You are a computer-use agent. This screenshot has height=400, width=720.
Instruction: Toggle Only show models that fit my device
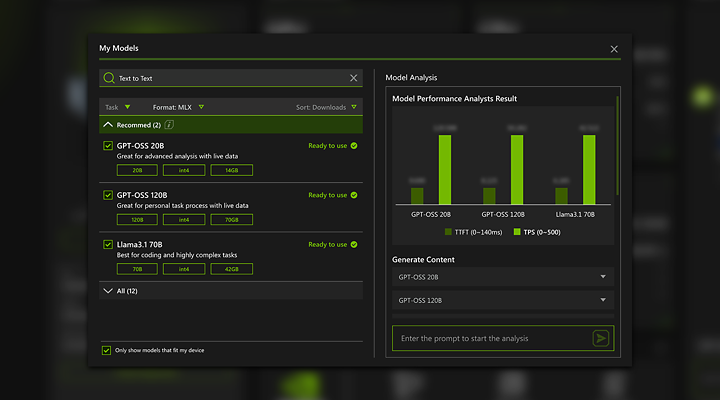106,350
